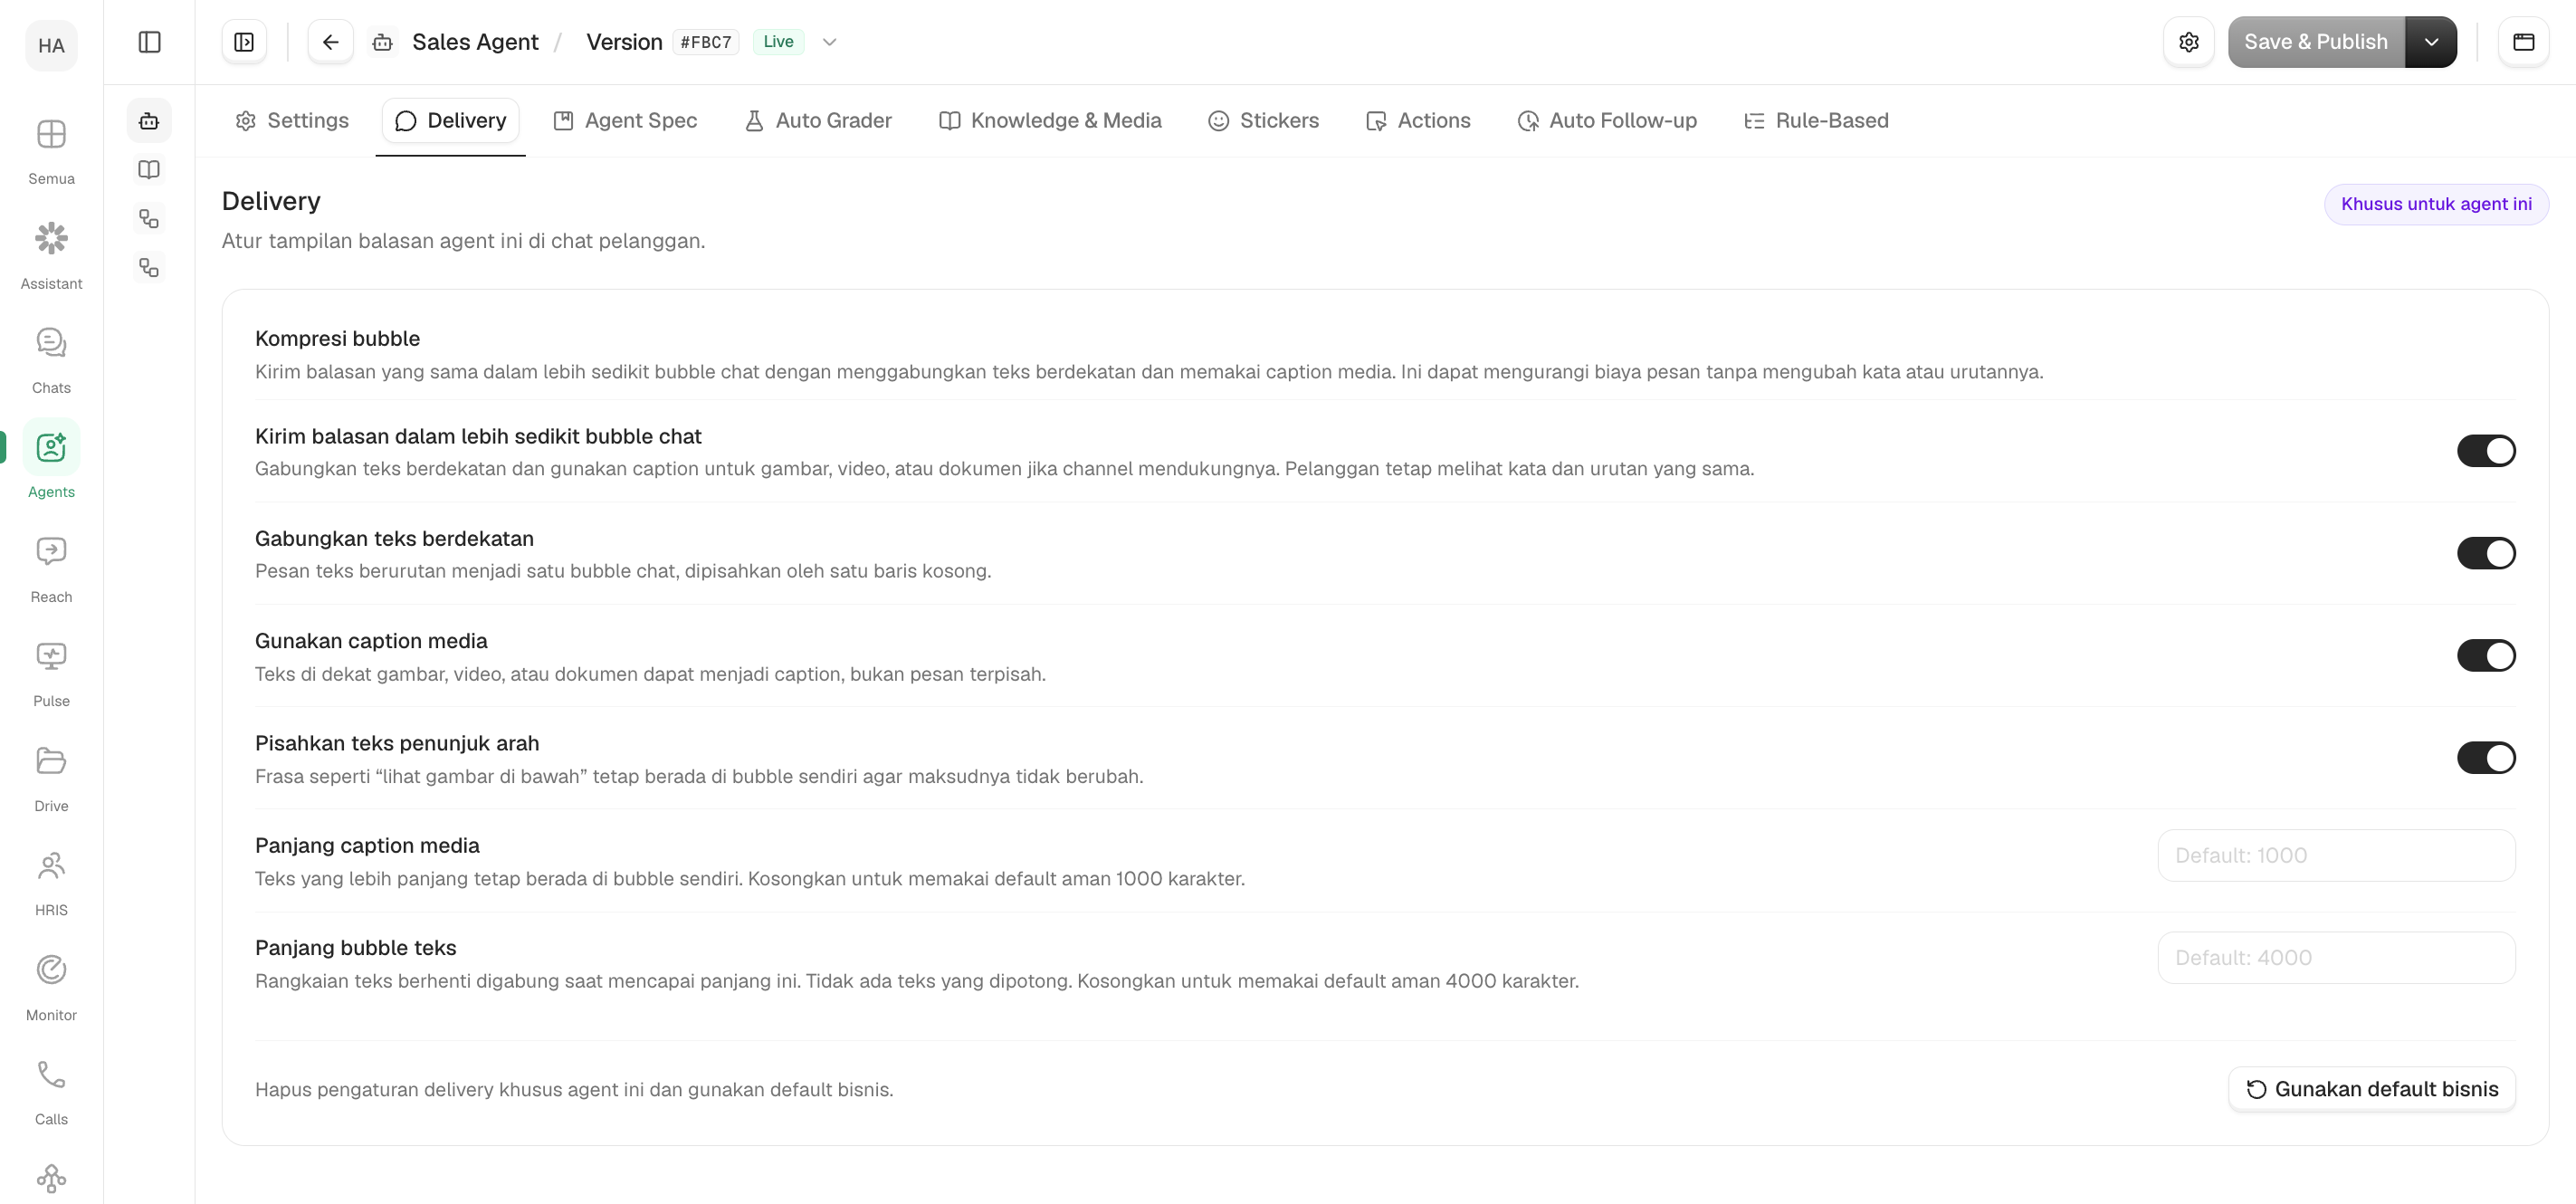Focus the Panjang caption media input field
Image resolution: width=2576 pixels, height=1204 pixels.
[x=2336, y=856]
